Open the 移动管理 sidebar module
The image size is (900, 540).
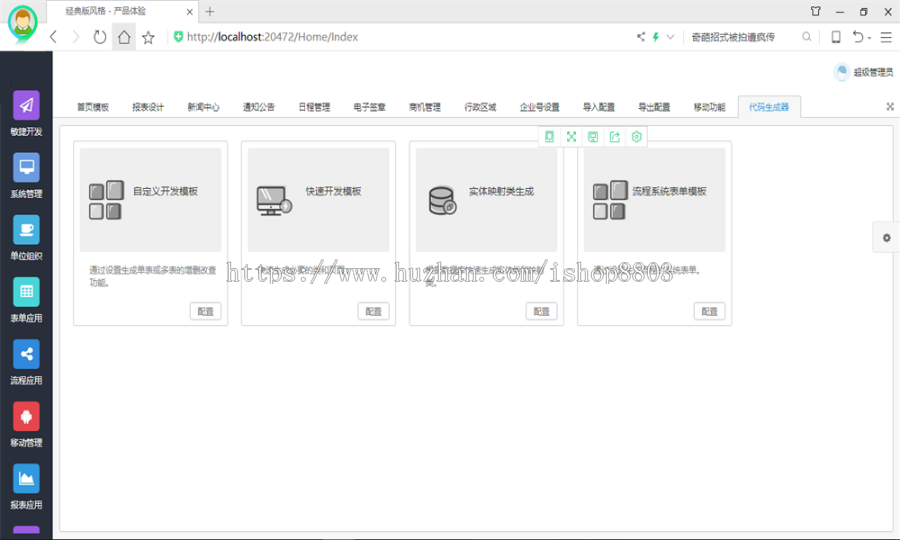click(26, 425)
